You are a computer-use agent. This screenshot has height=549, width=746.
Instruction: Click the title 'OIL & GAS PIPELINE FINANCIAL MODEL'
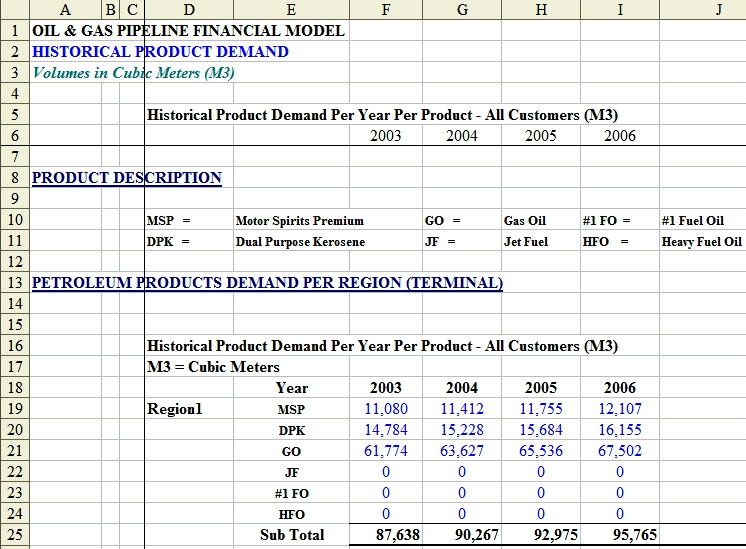pyautogui.click(x=188, y=31)
